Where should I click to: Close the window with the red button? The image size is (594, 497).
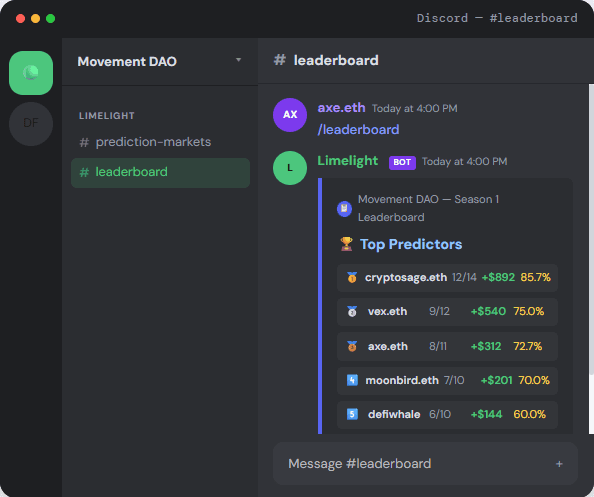pos(20,19)
